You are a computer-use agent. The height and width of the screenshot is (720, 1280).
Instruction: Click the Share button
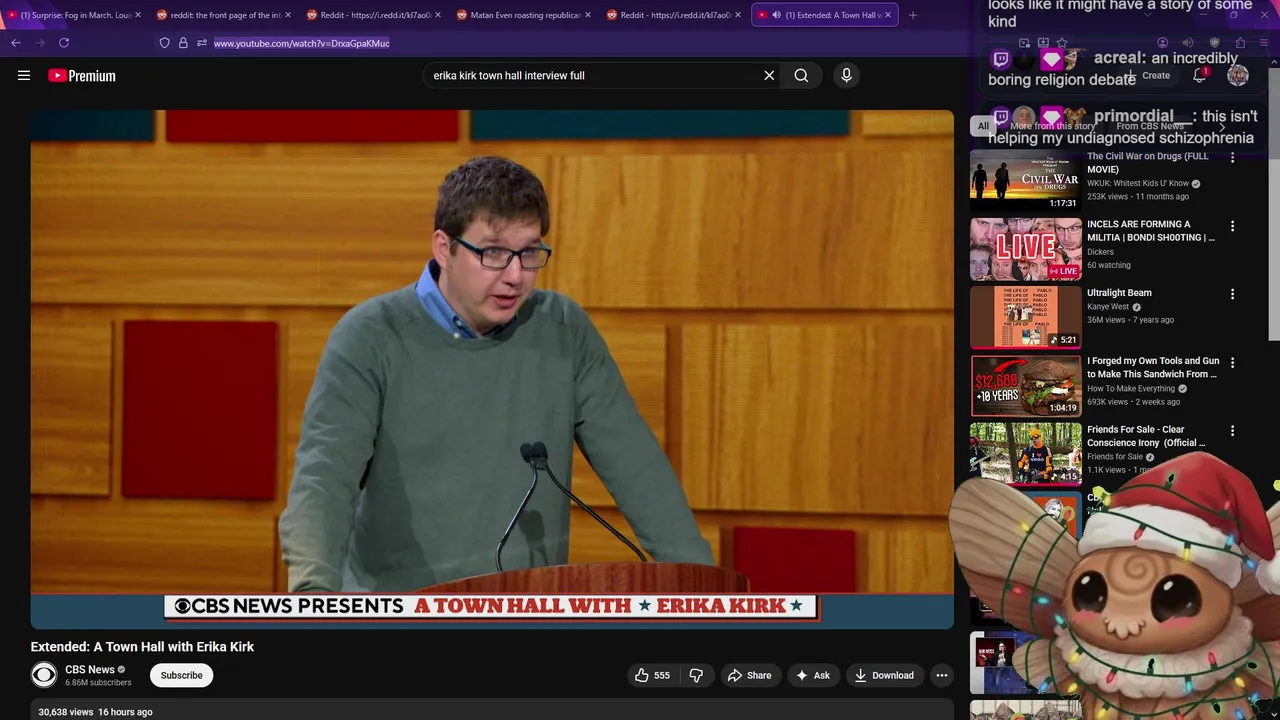coord(749,675)
